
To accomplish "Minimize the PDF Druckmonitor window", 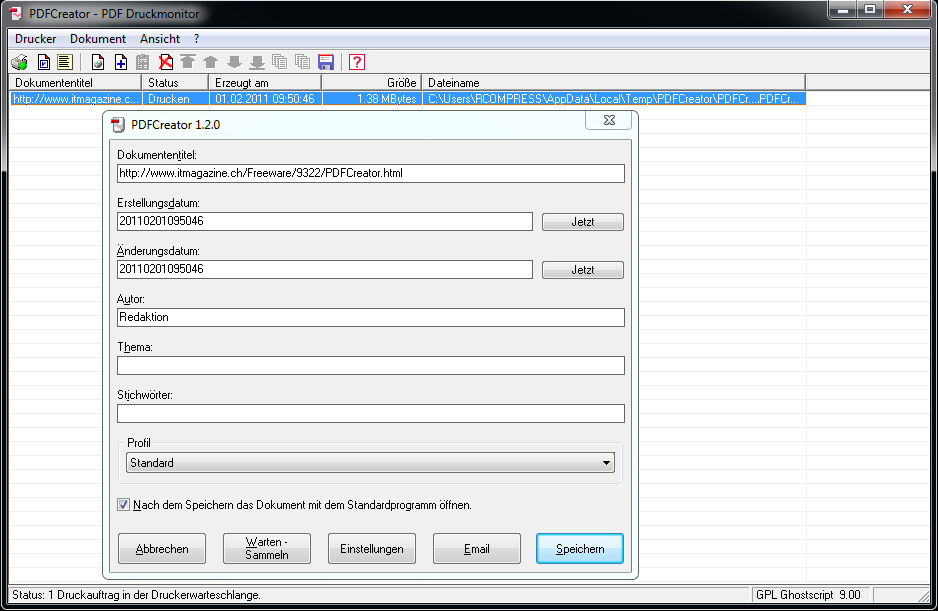I will pos(843,10).
